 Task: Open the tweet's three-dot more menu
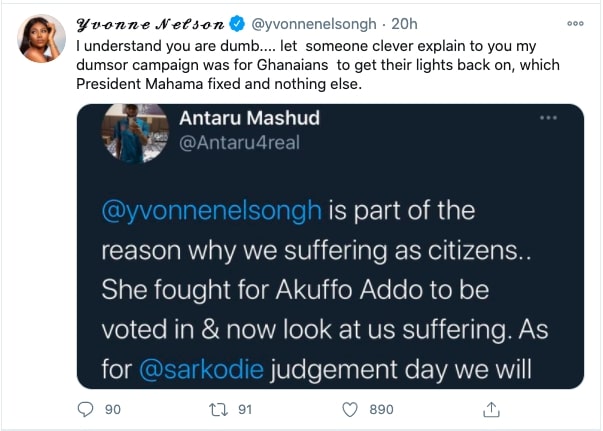point(575,23)
